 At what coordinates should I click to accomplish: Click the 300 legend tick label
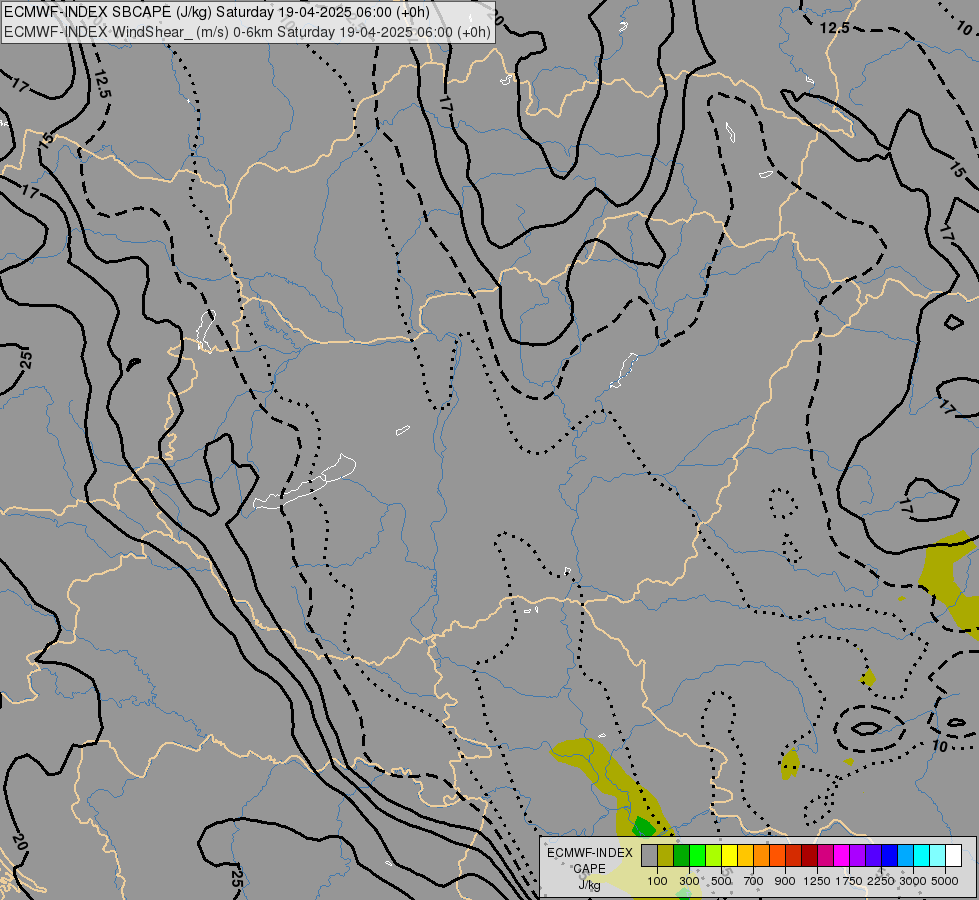(x=689, y=881)
